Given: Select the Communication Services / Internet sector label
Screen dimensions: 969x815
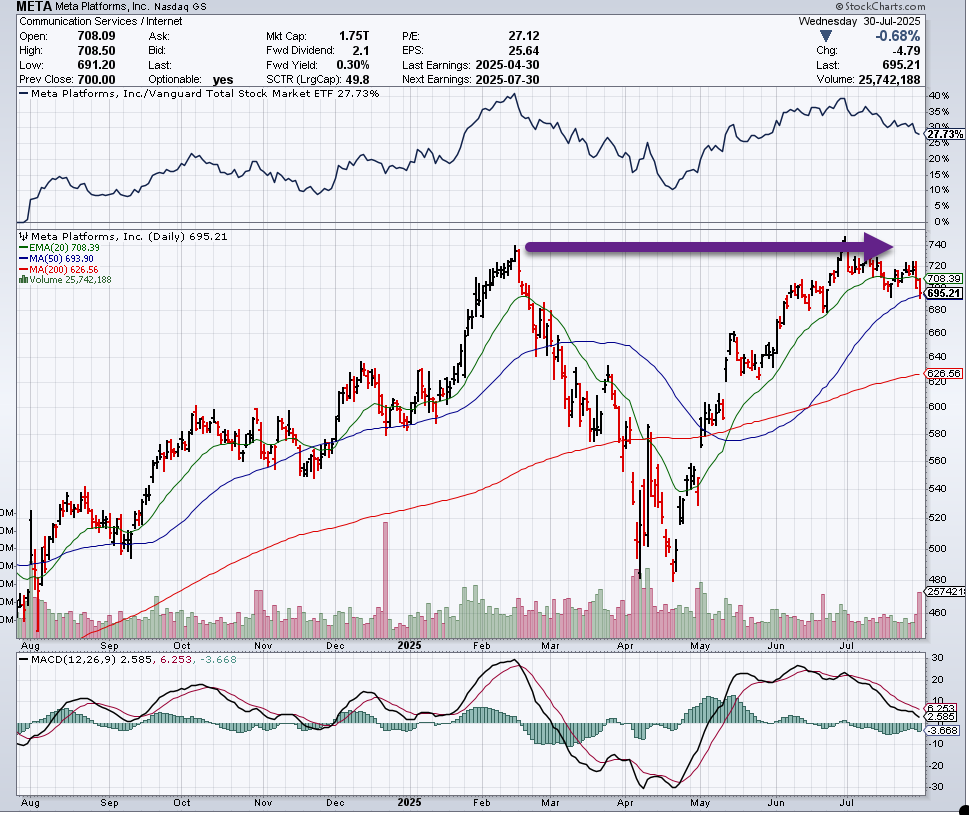Looking at the screenshot, I should tap(101, 21).
